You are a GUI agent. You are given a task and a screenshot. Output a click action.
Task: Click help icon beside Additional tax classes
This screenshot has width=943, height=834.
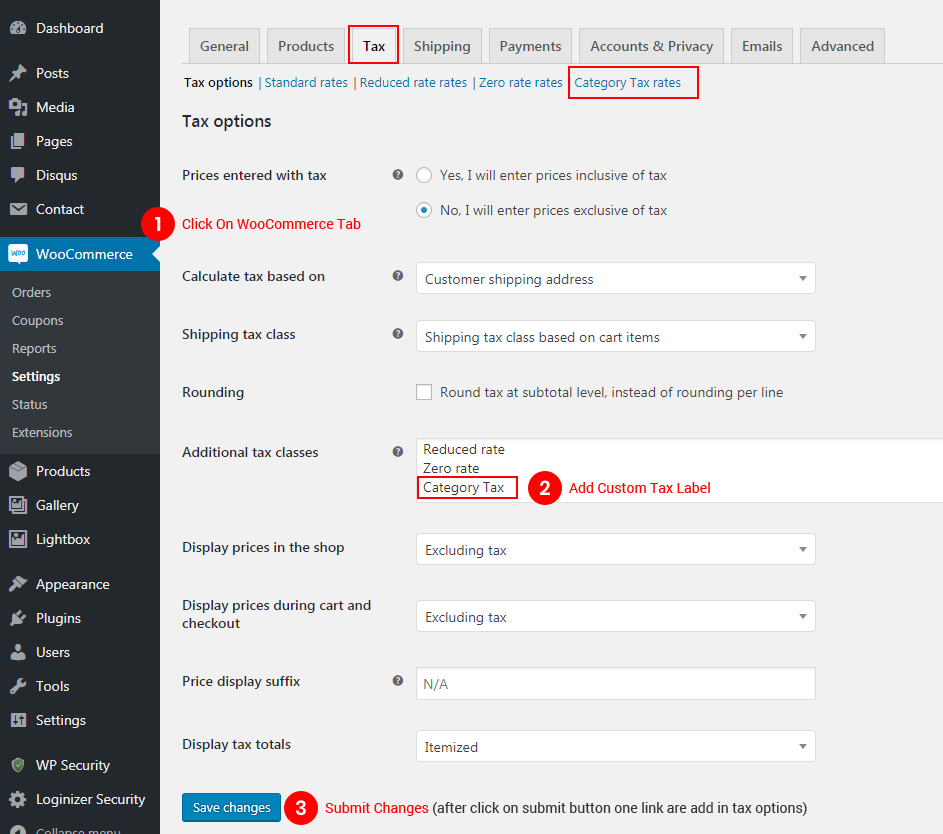coord(398,452)
